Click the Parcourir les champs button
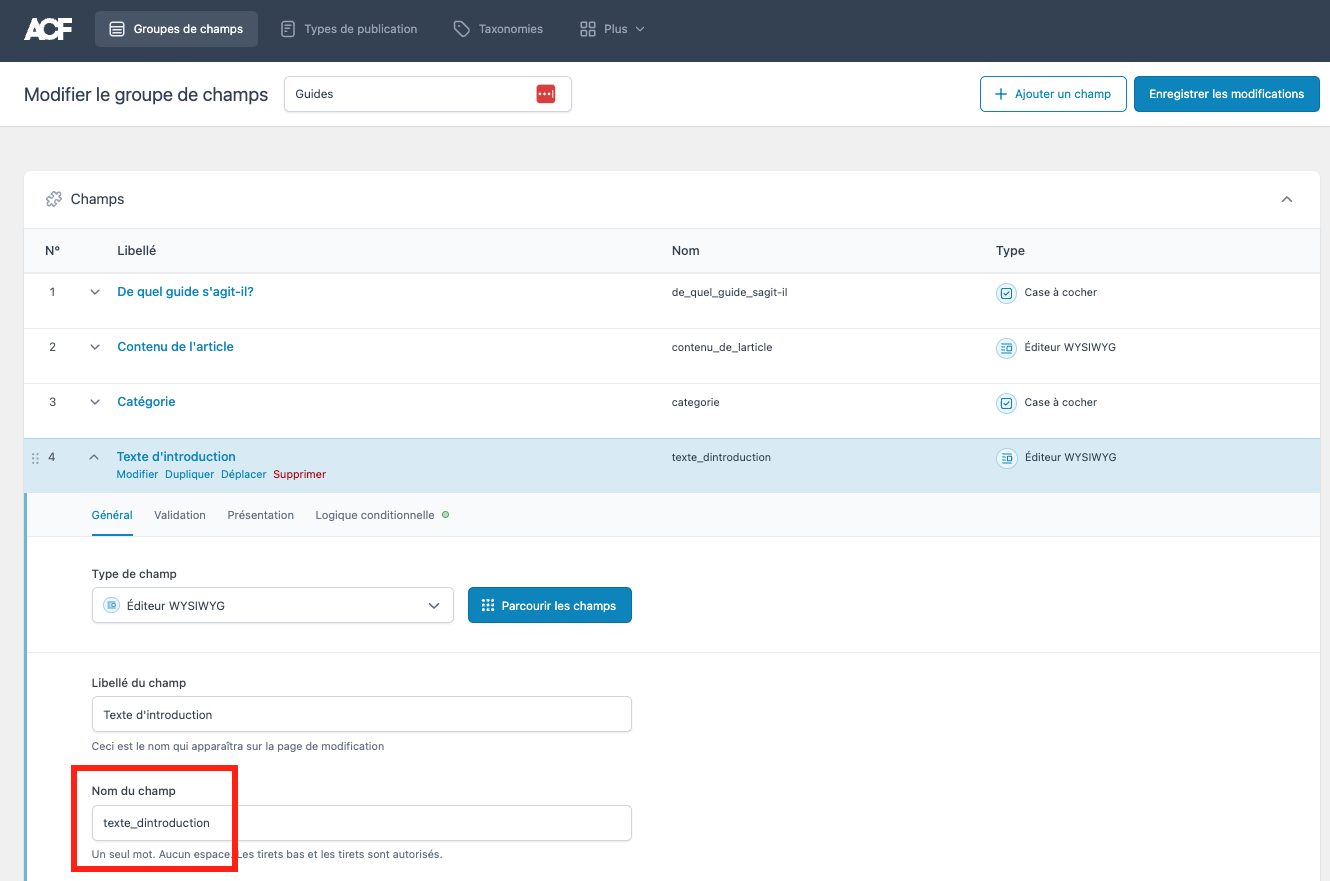1330x881 pixels. click(x=549, y=605)
